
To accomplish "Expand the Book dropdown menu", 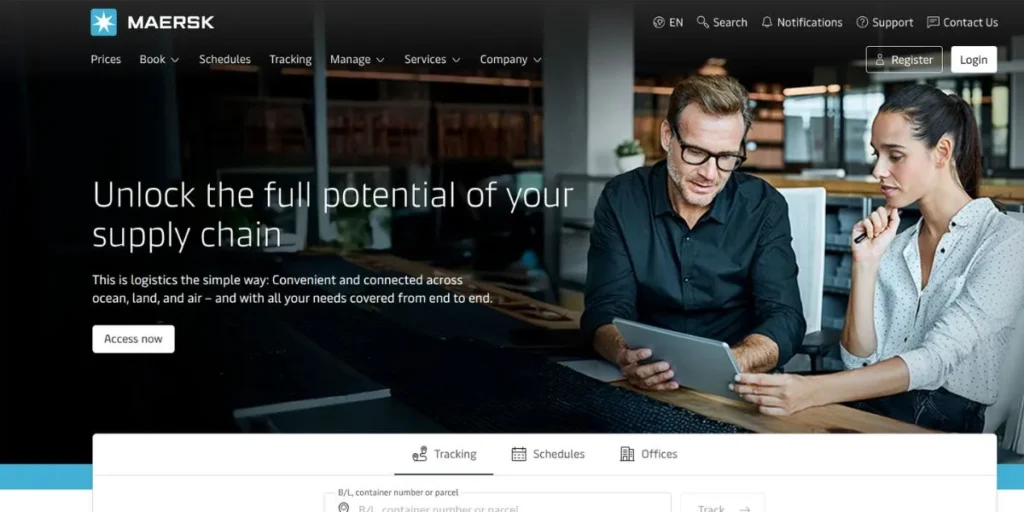I will (x=159, y=59).
